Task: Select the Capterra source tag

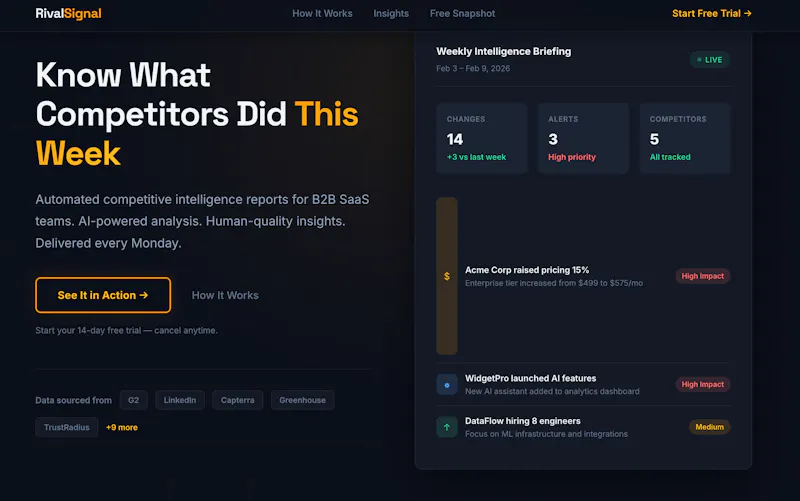Action: tap(237, 400)
